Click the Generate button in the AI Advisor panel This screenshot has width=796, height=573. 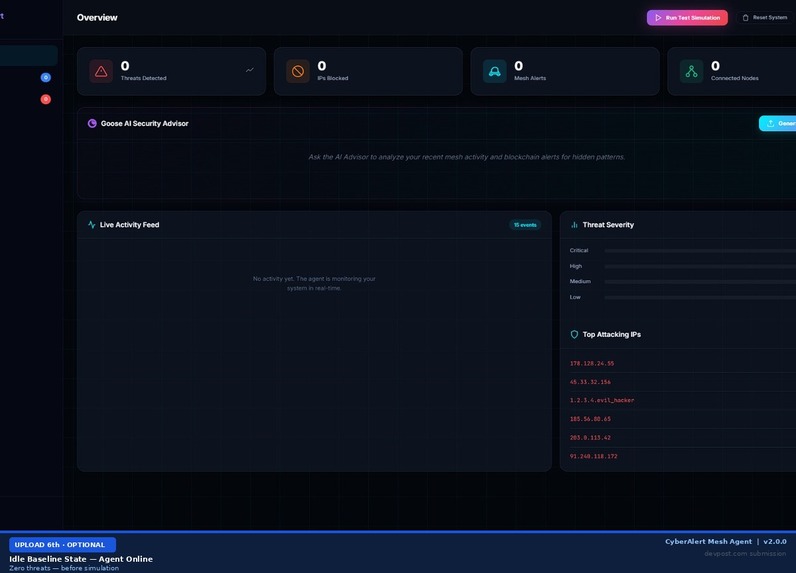click(778, 123)
